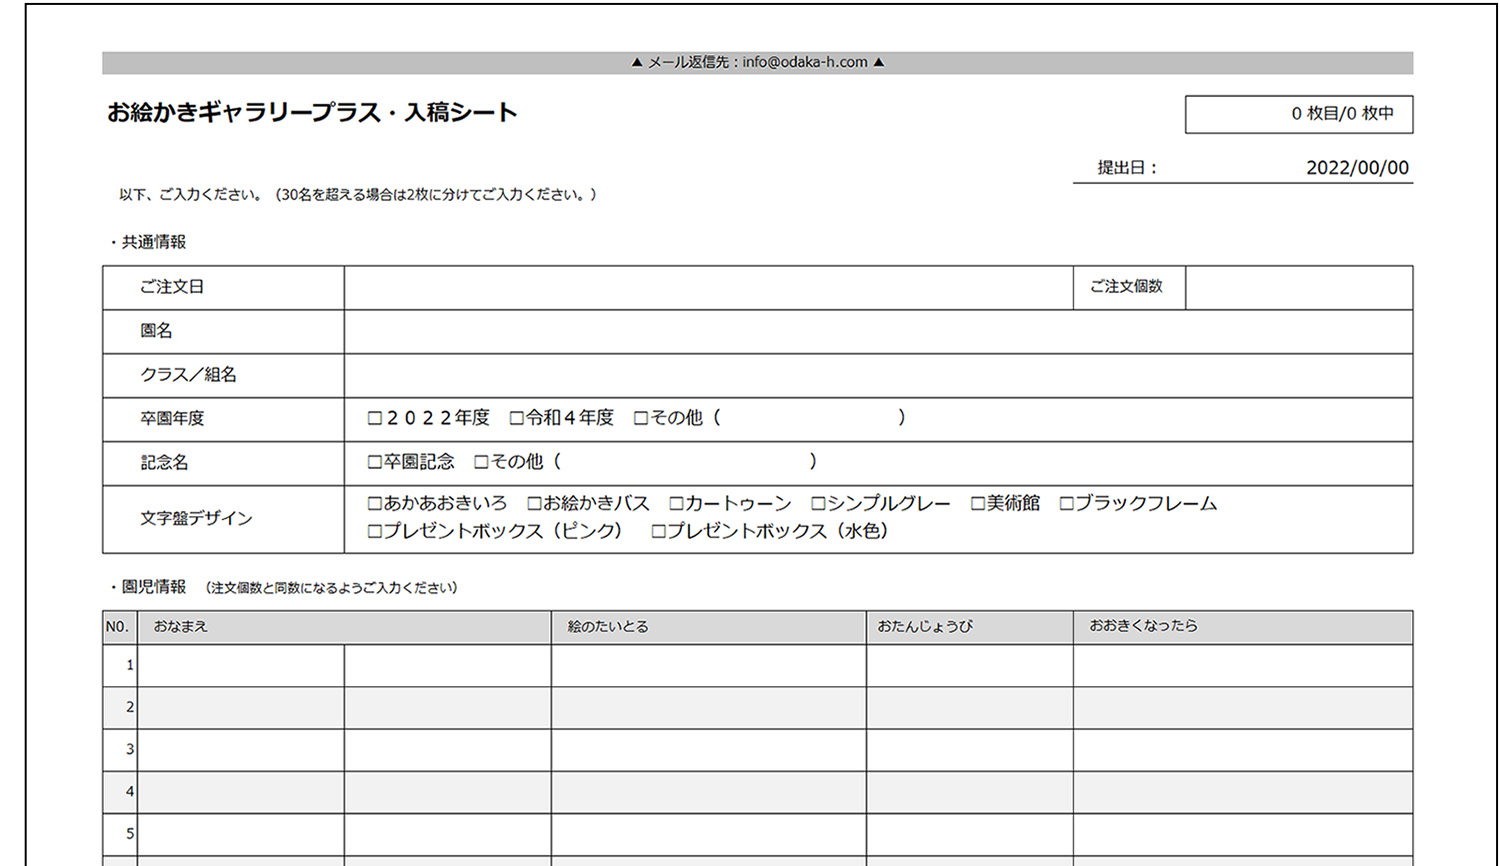
Task: Click the 提出日 date 2022/00/00
Action: pyautogui.click(x=1357, y=168)
